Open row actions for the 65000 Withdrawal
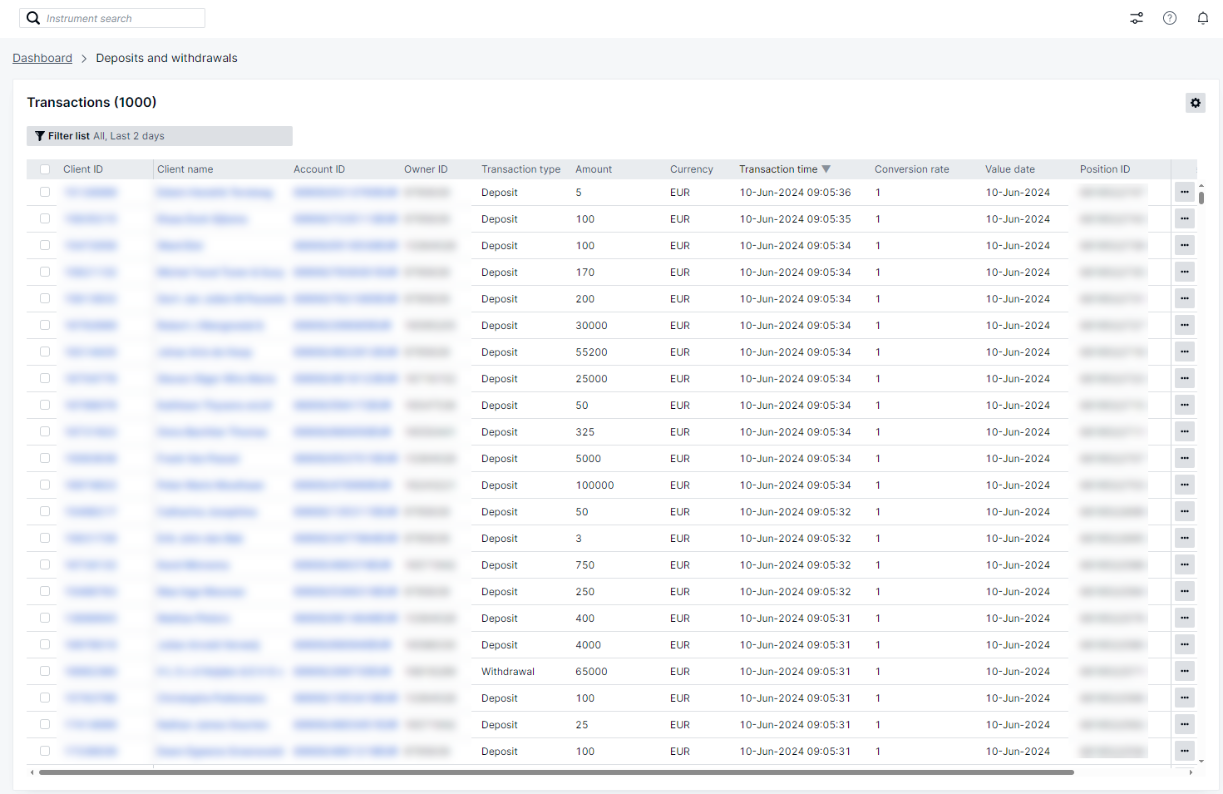The image size is (1223, 794). [1184, 671]
